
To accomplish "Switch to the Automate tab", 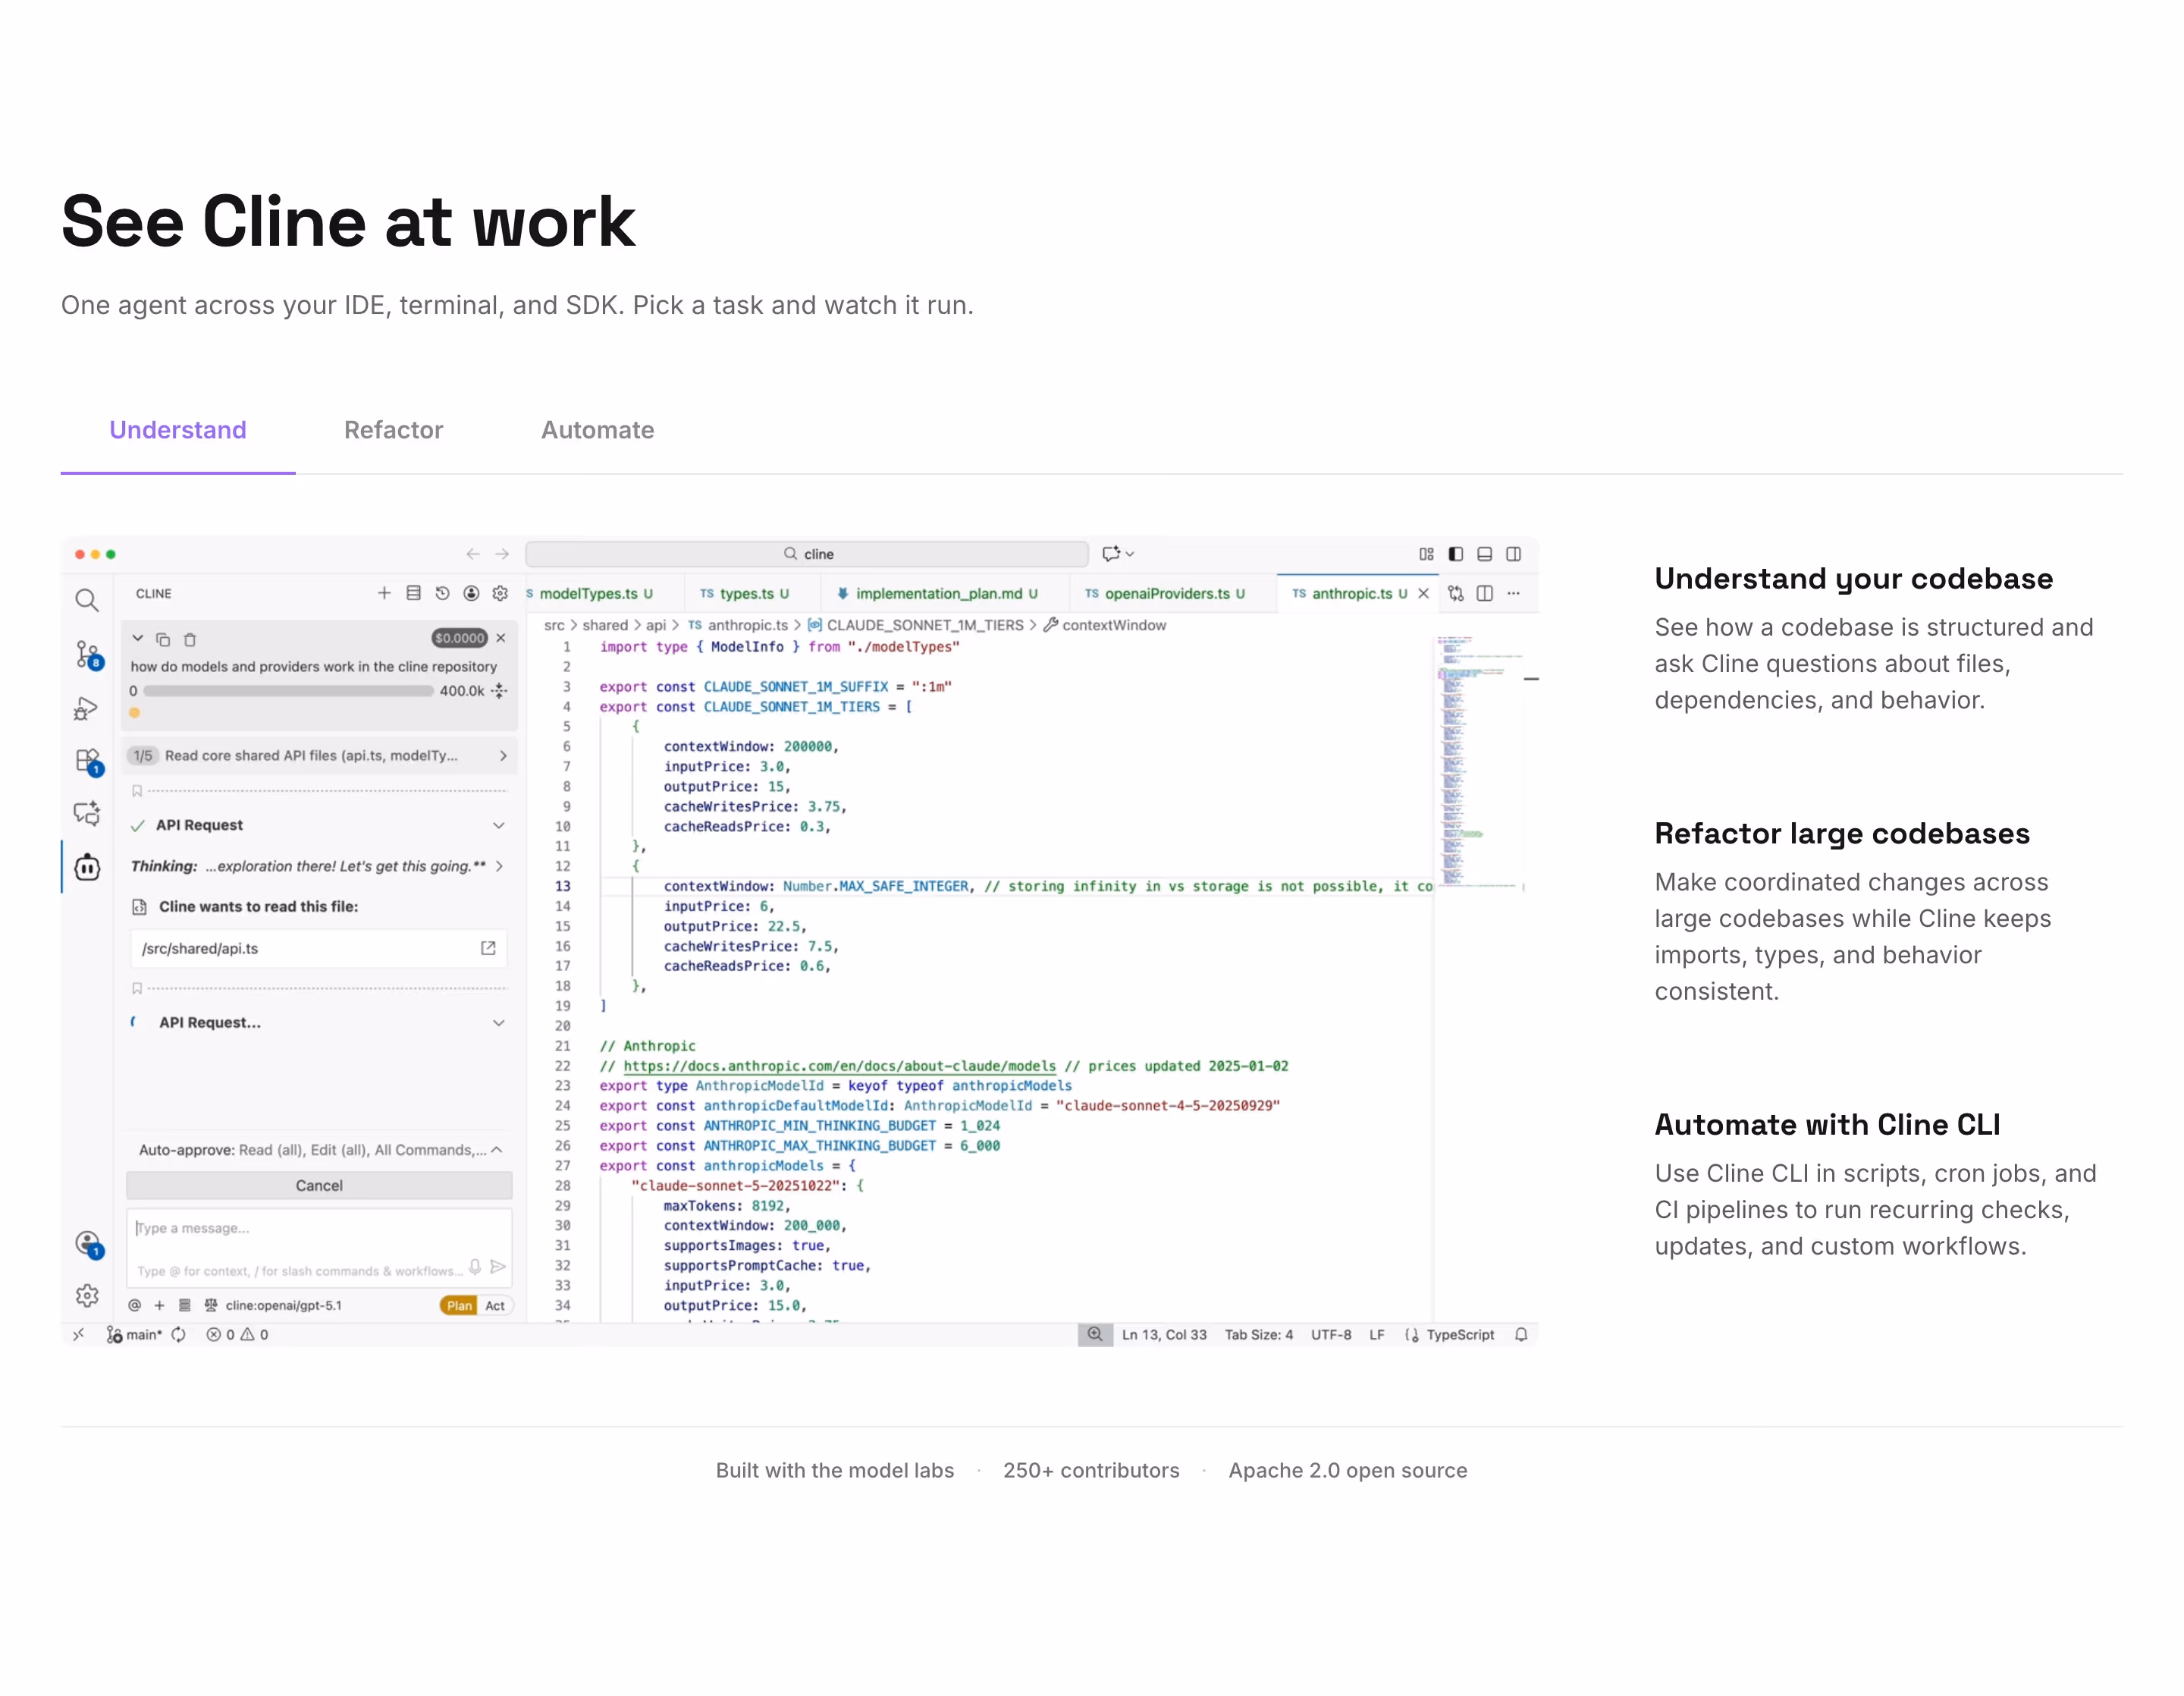I will [598, 430].
